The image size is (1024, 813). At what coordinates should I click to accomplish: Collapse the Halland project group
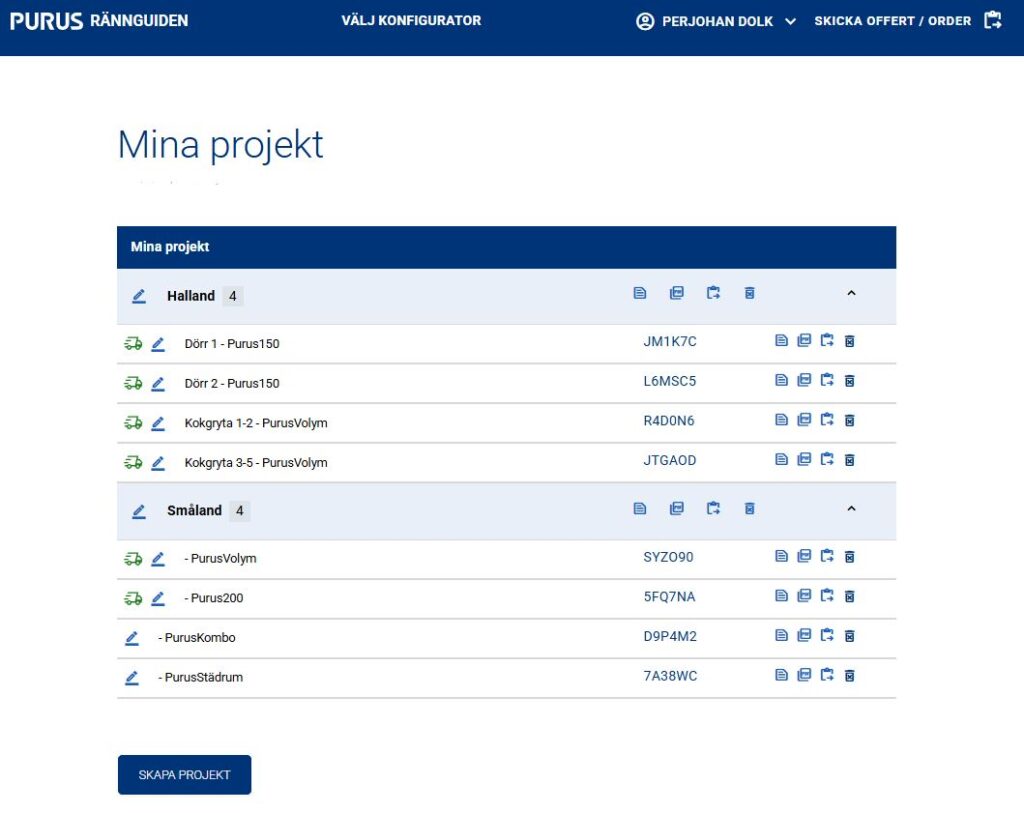click(851, 293)
